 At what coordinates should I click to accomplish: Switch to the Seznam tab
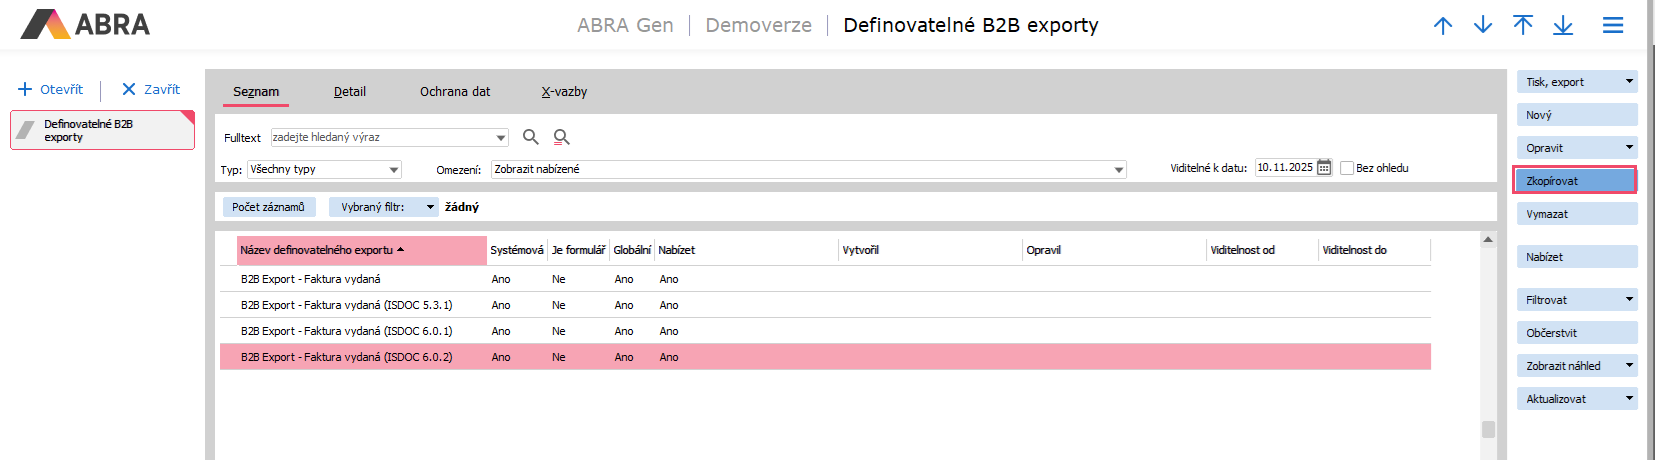point(256,91)
